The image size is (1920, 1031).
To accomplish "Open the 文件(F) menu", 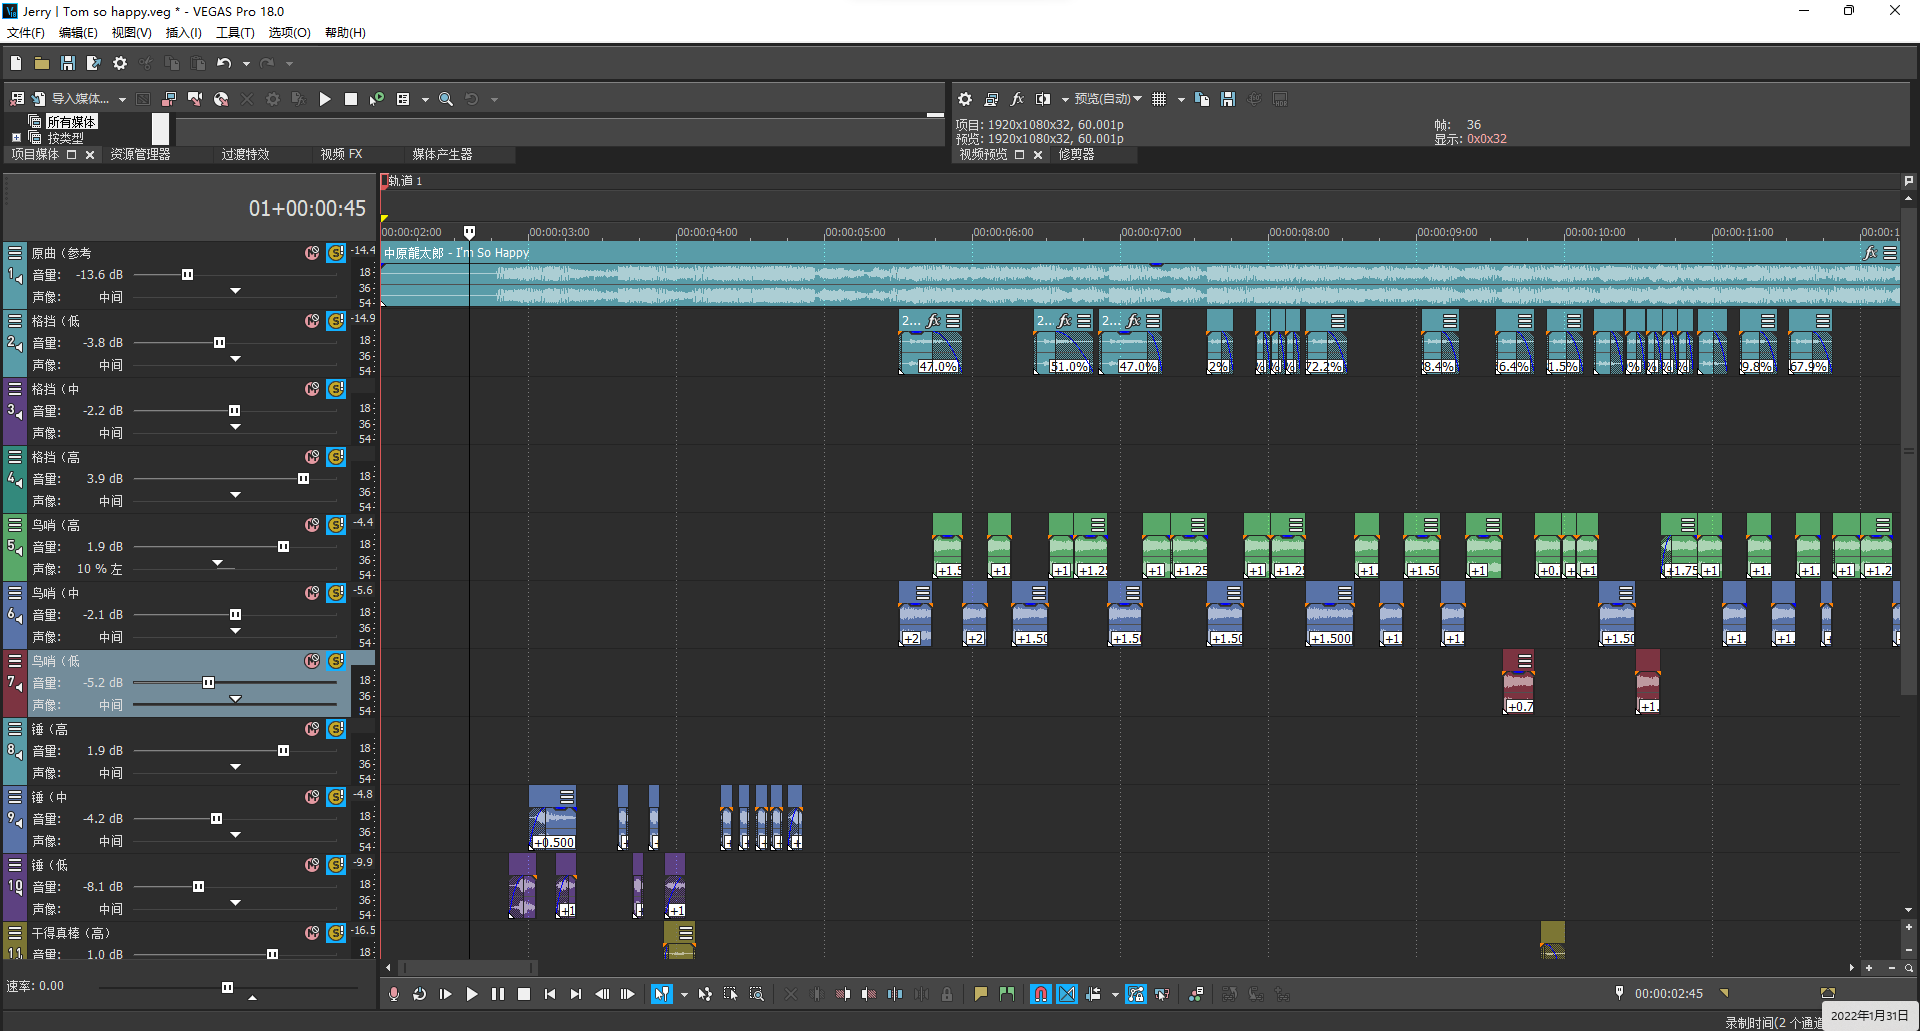I will (26, 33).
